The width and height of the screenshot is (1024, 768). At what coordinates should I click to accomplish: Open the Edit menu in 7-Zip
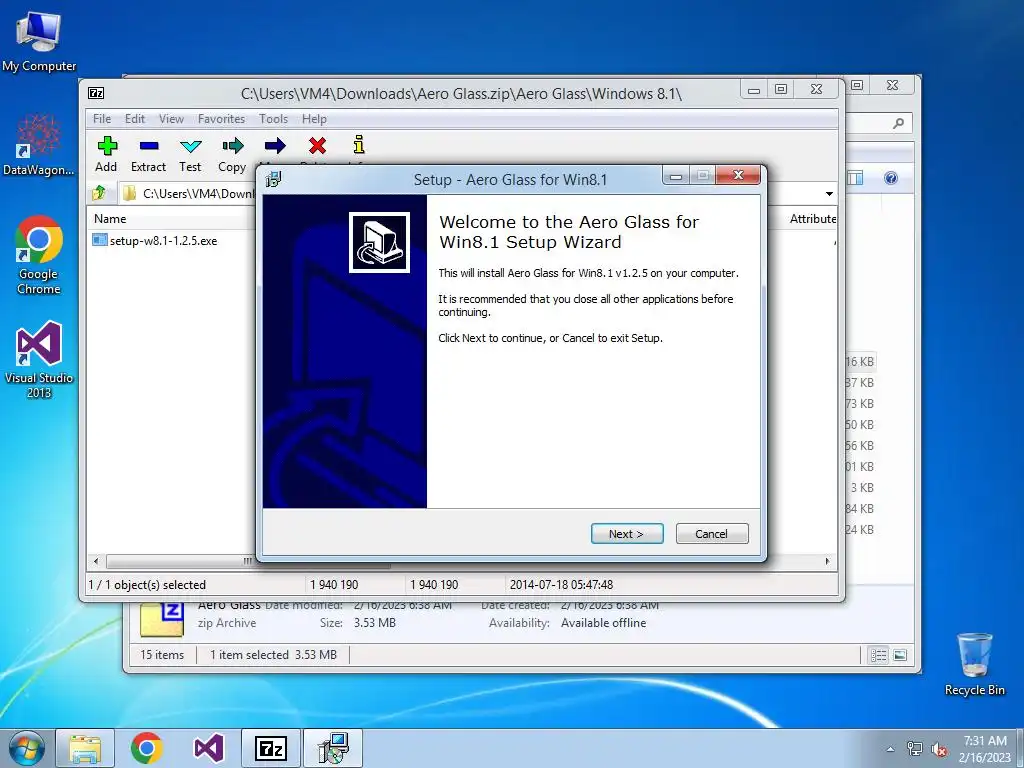point(135,119)
